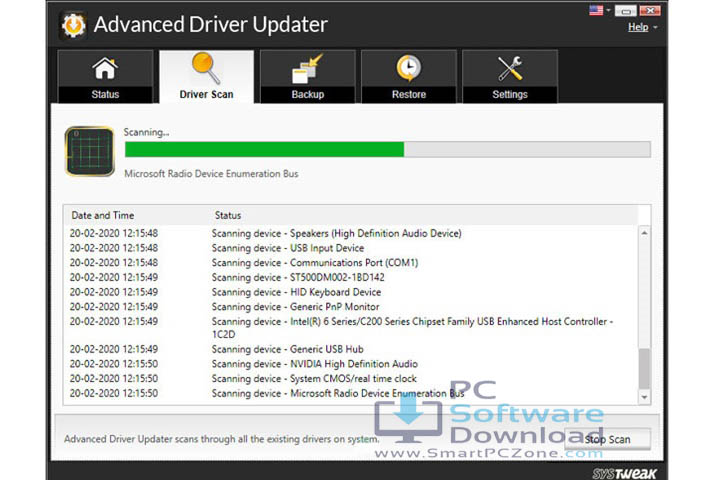The height and width of the screenshot is (480, 720).
Task: Click the footer text about scanning existing drivers
Action: pyautogui.click(x=222, y=439)
